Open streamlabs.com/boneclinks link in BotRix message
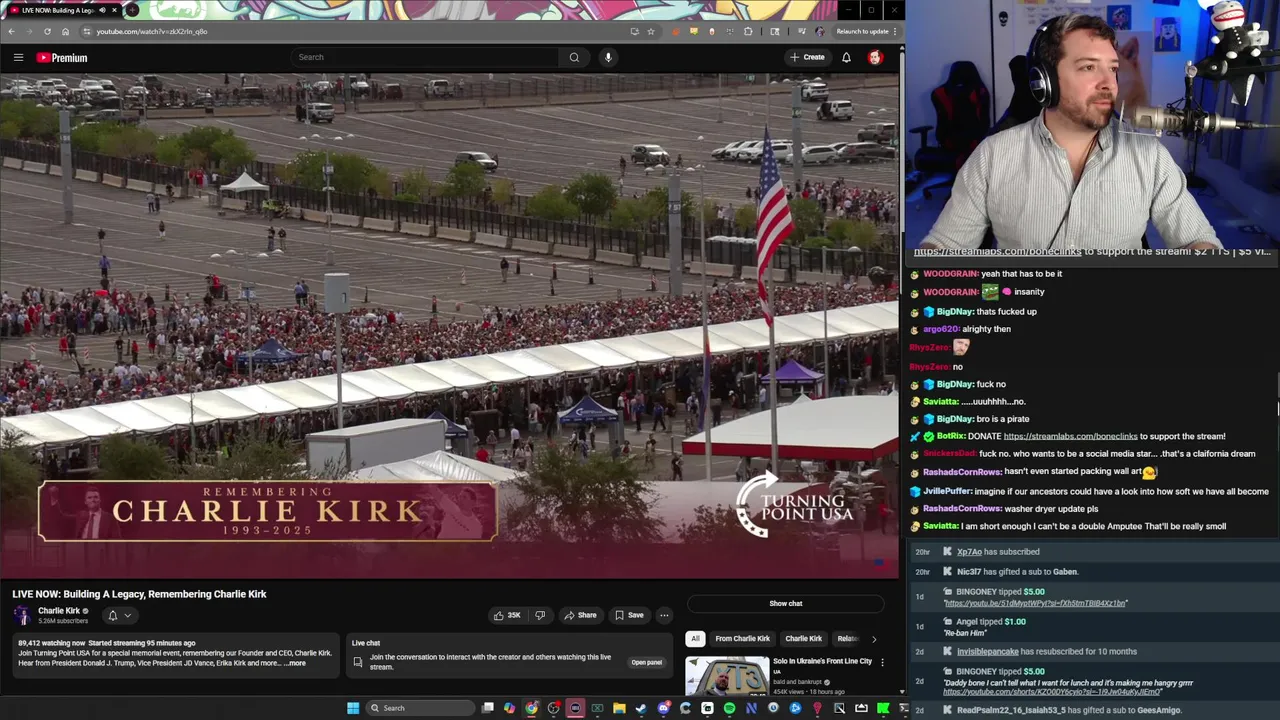Image resolution: width=1280 pixels, height=720 pixels. (x=1070, y=436)
